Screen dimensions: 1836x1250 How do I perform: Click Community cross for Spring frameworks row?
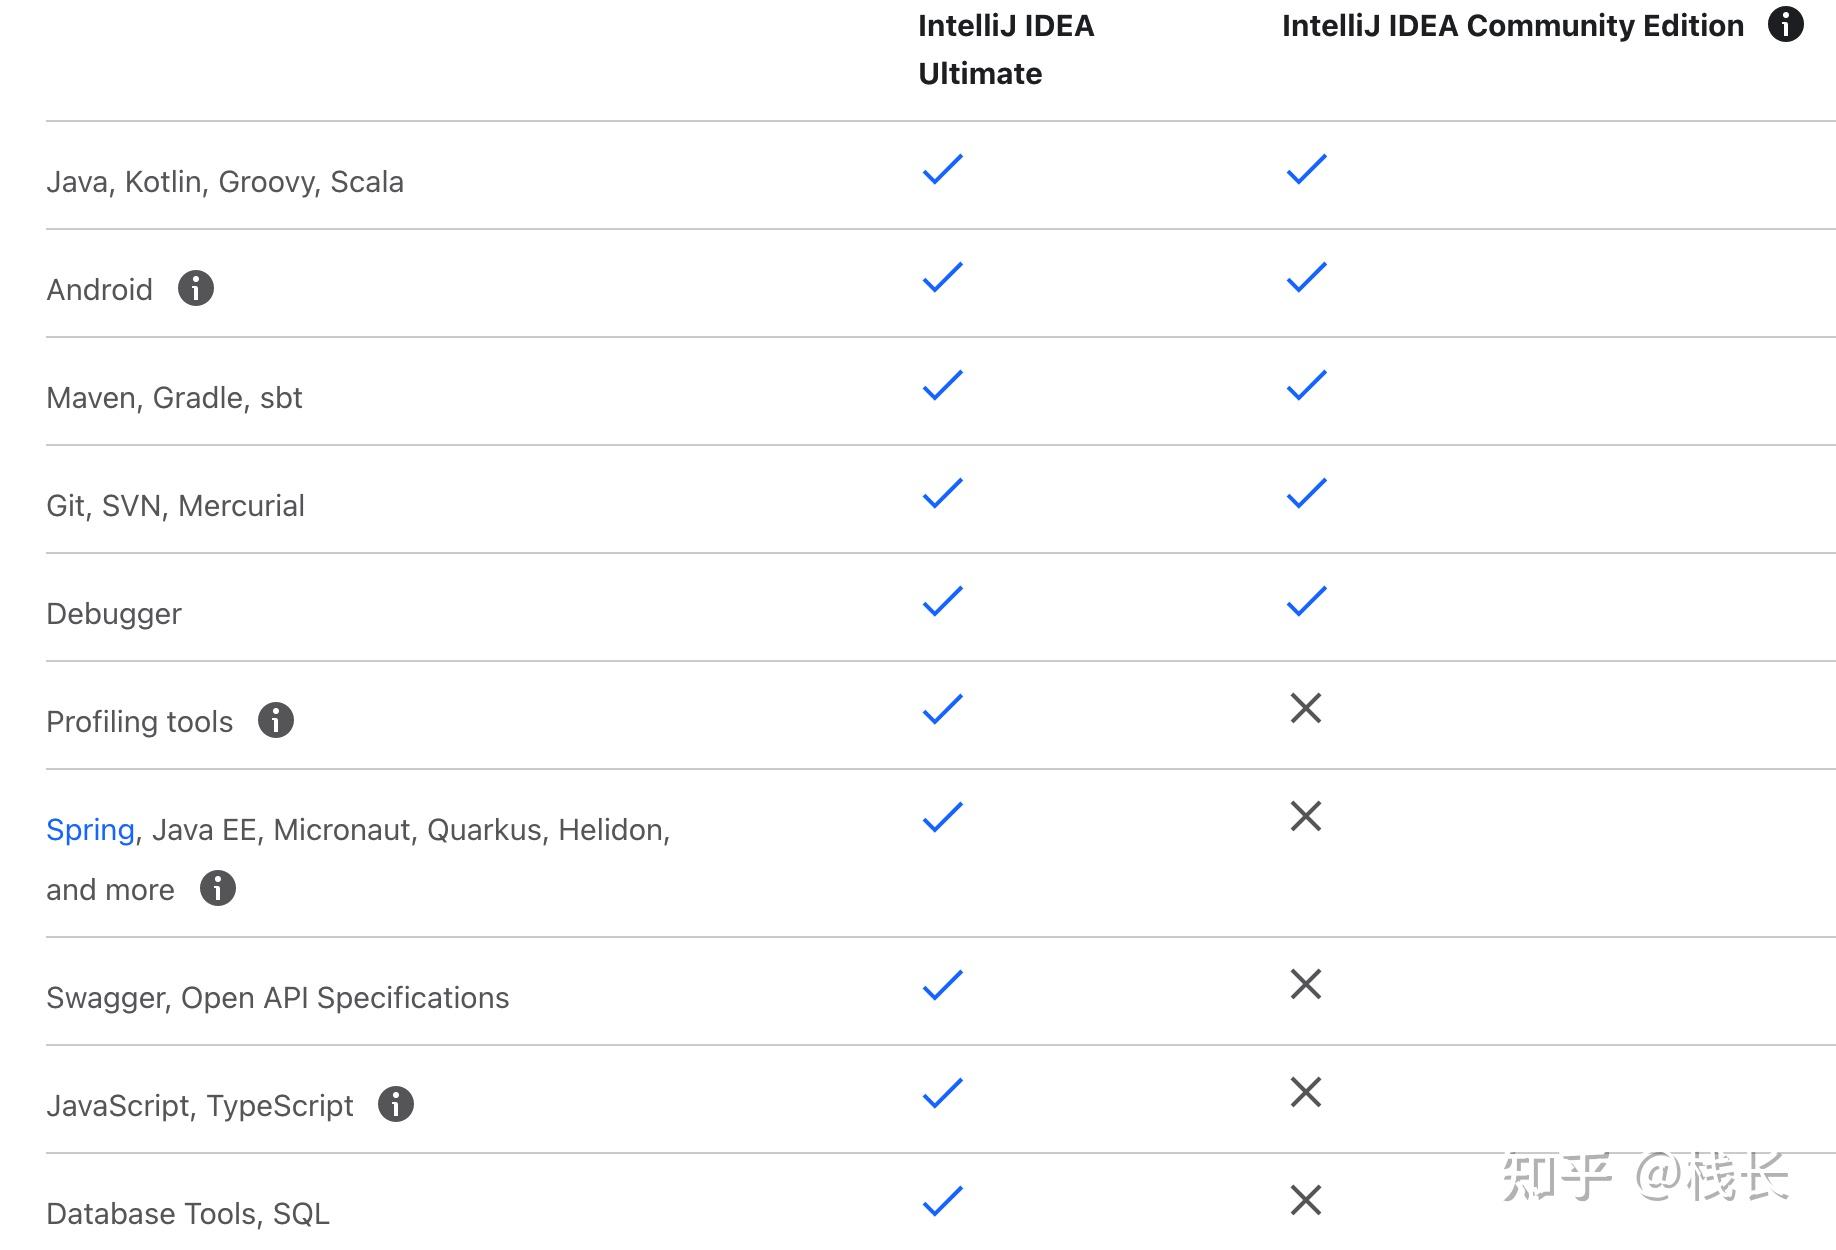tap(1306, 816)
